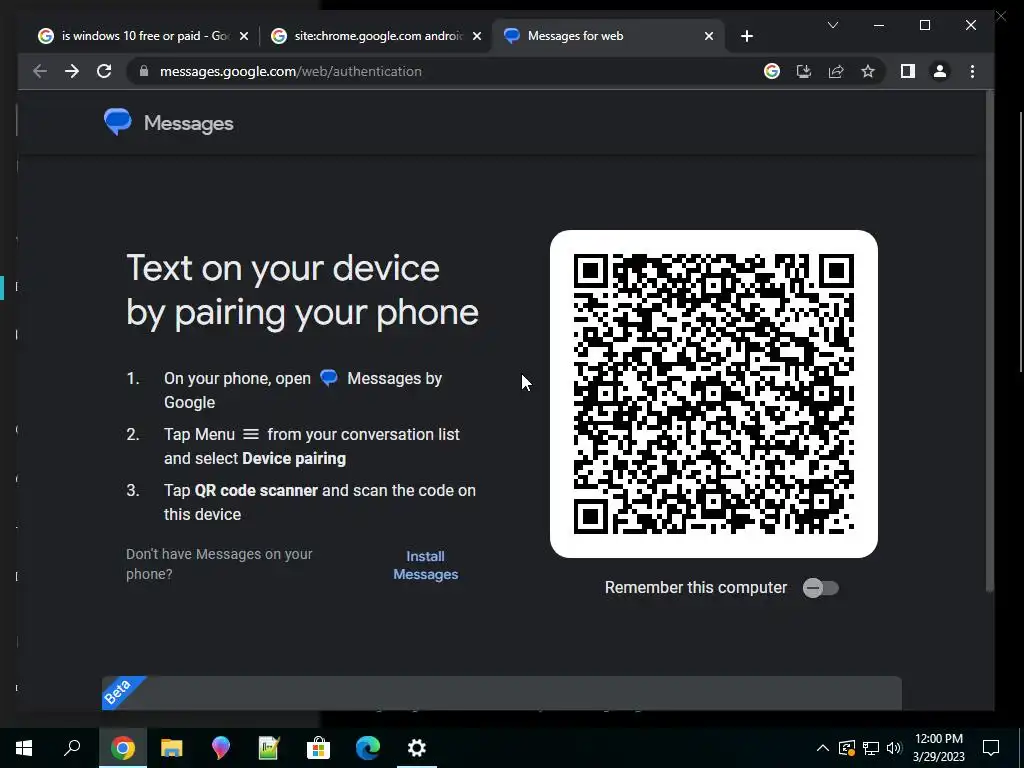Open Microsoft Edge from taskbar
This screenshot has height=768, width=1024.
click(368, 747)
